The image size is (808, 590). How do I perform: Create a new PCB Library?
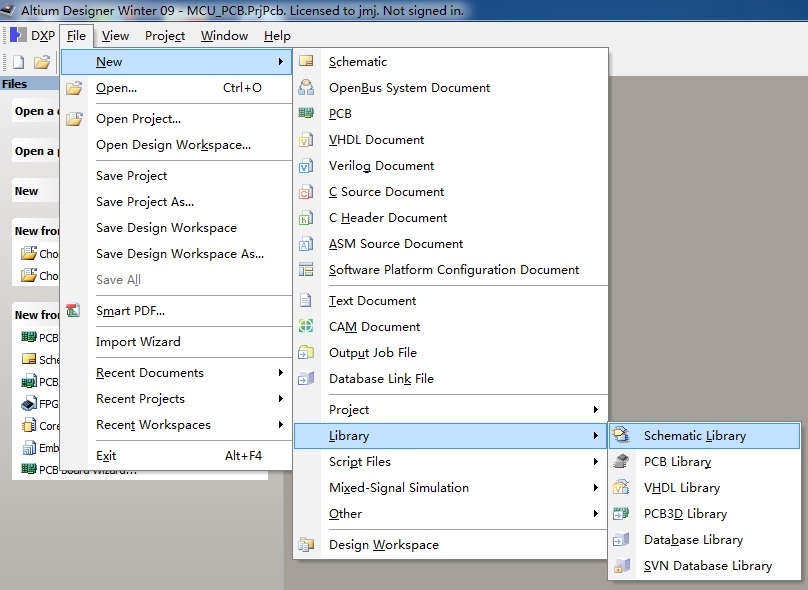[x=704, y=461]
